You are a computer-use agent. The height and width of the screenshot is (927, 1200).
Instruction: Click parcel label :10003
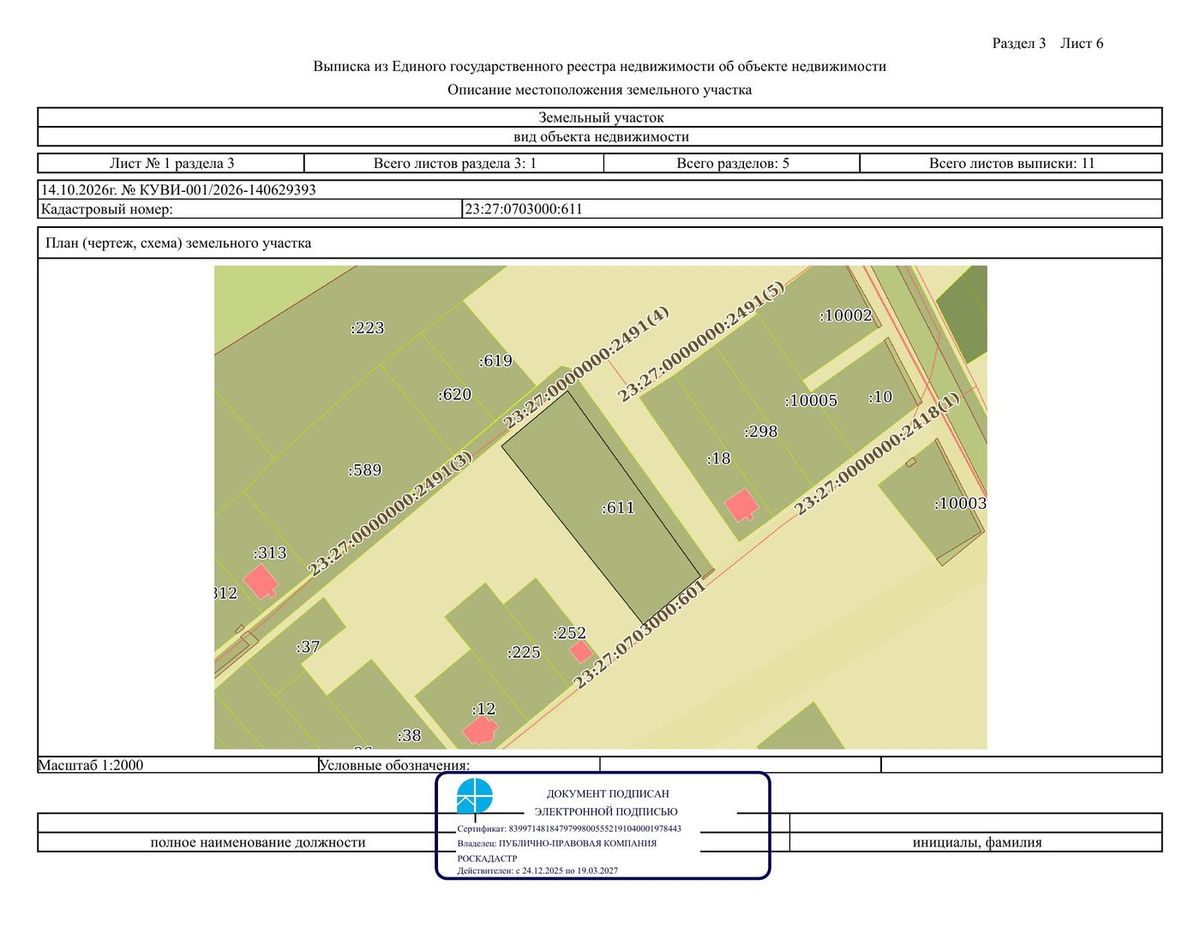coord(960,503)
